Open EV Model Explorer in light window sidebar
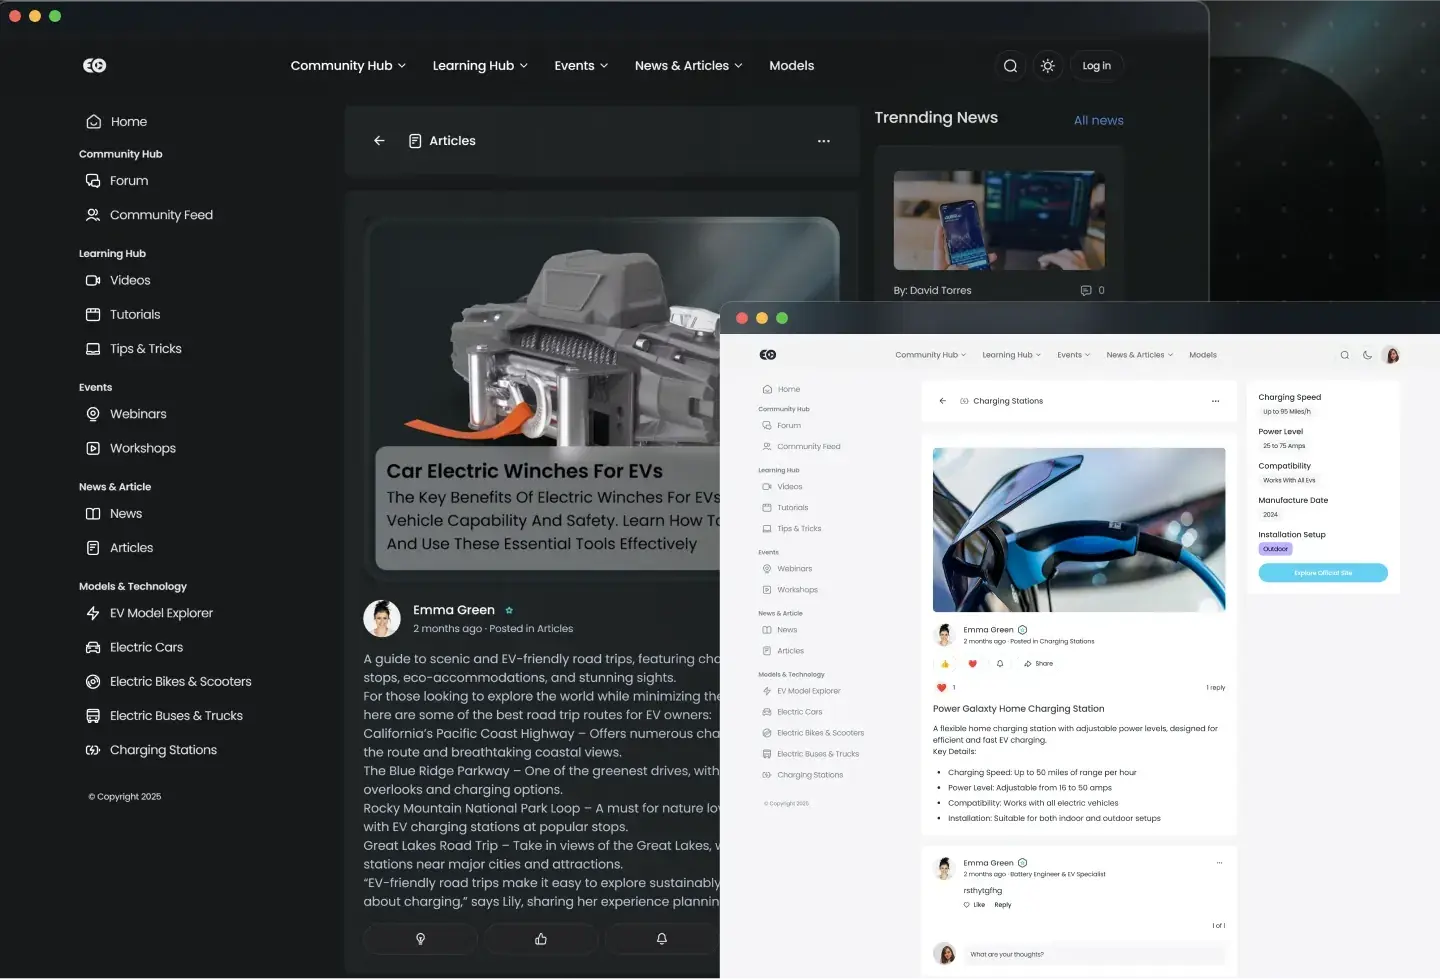The width and height of the screenshot is (1440, 979). coord(801,692)
